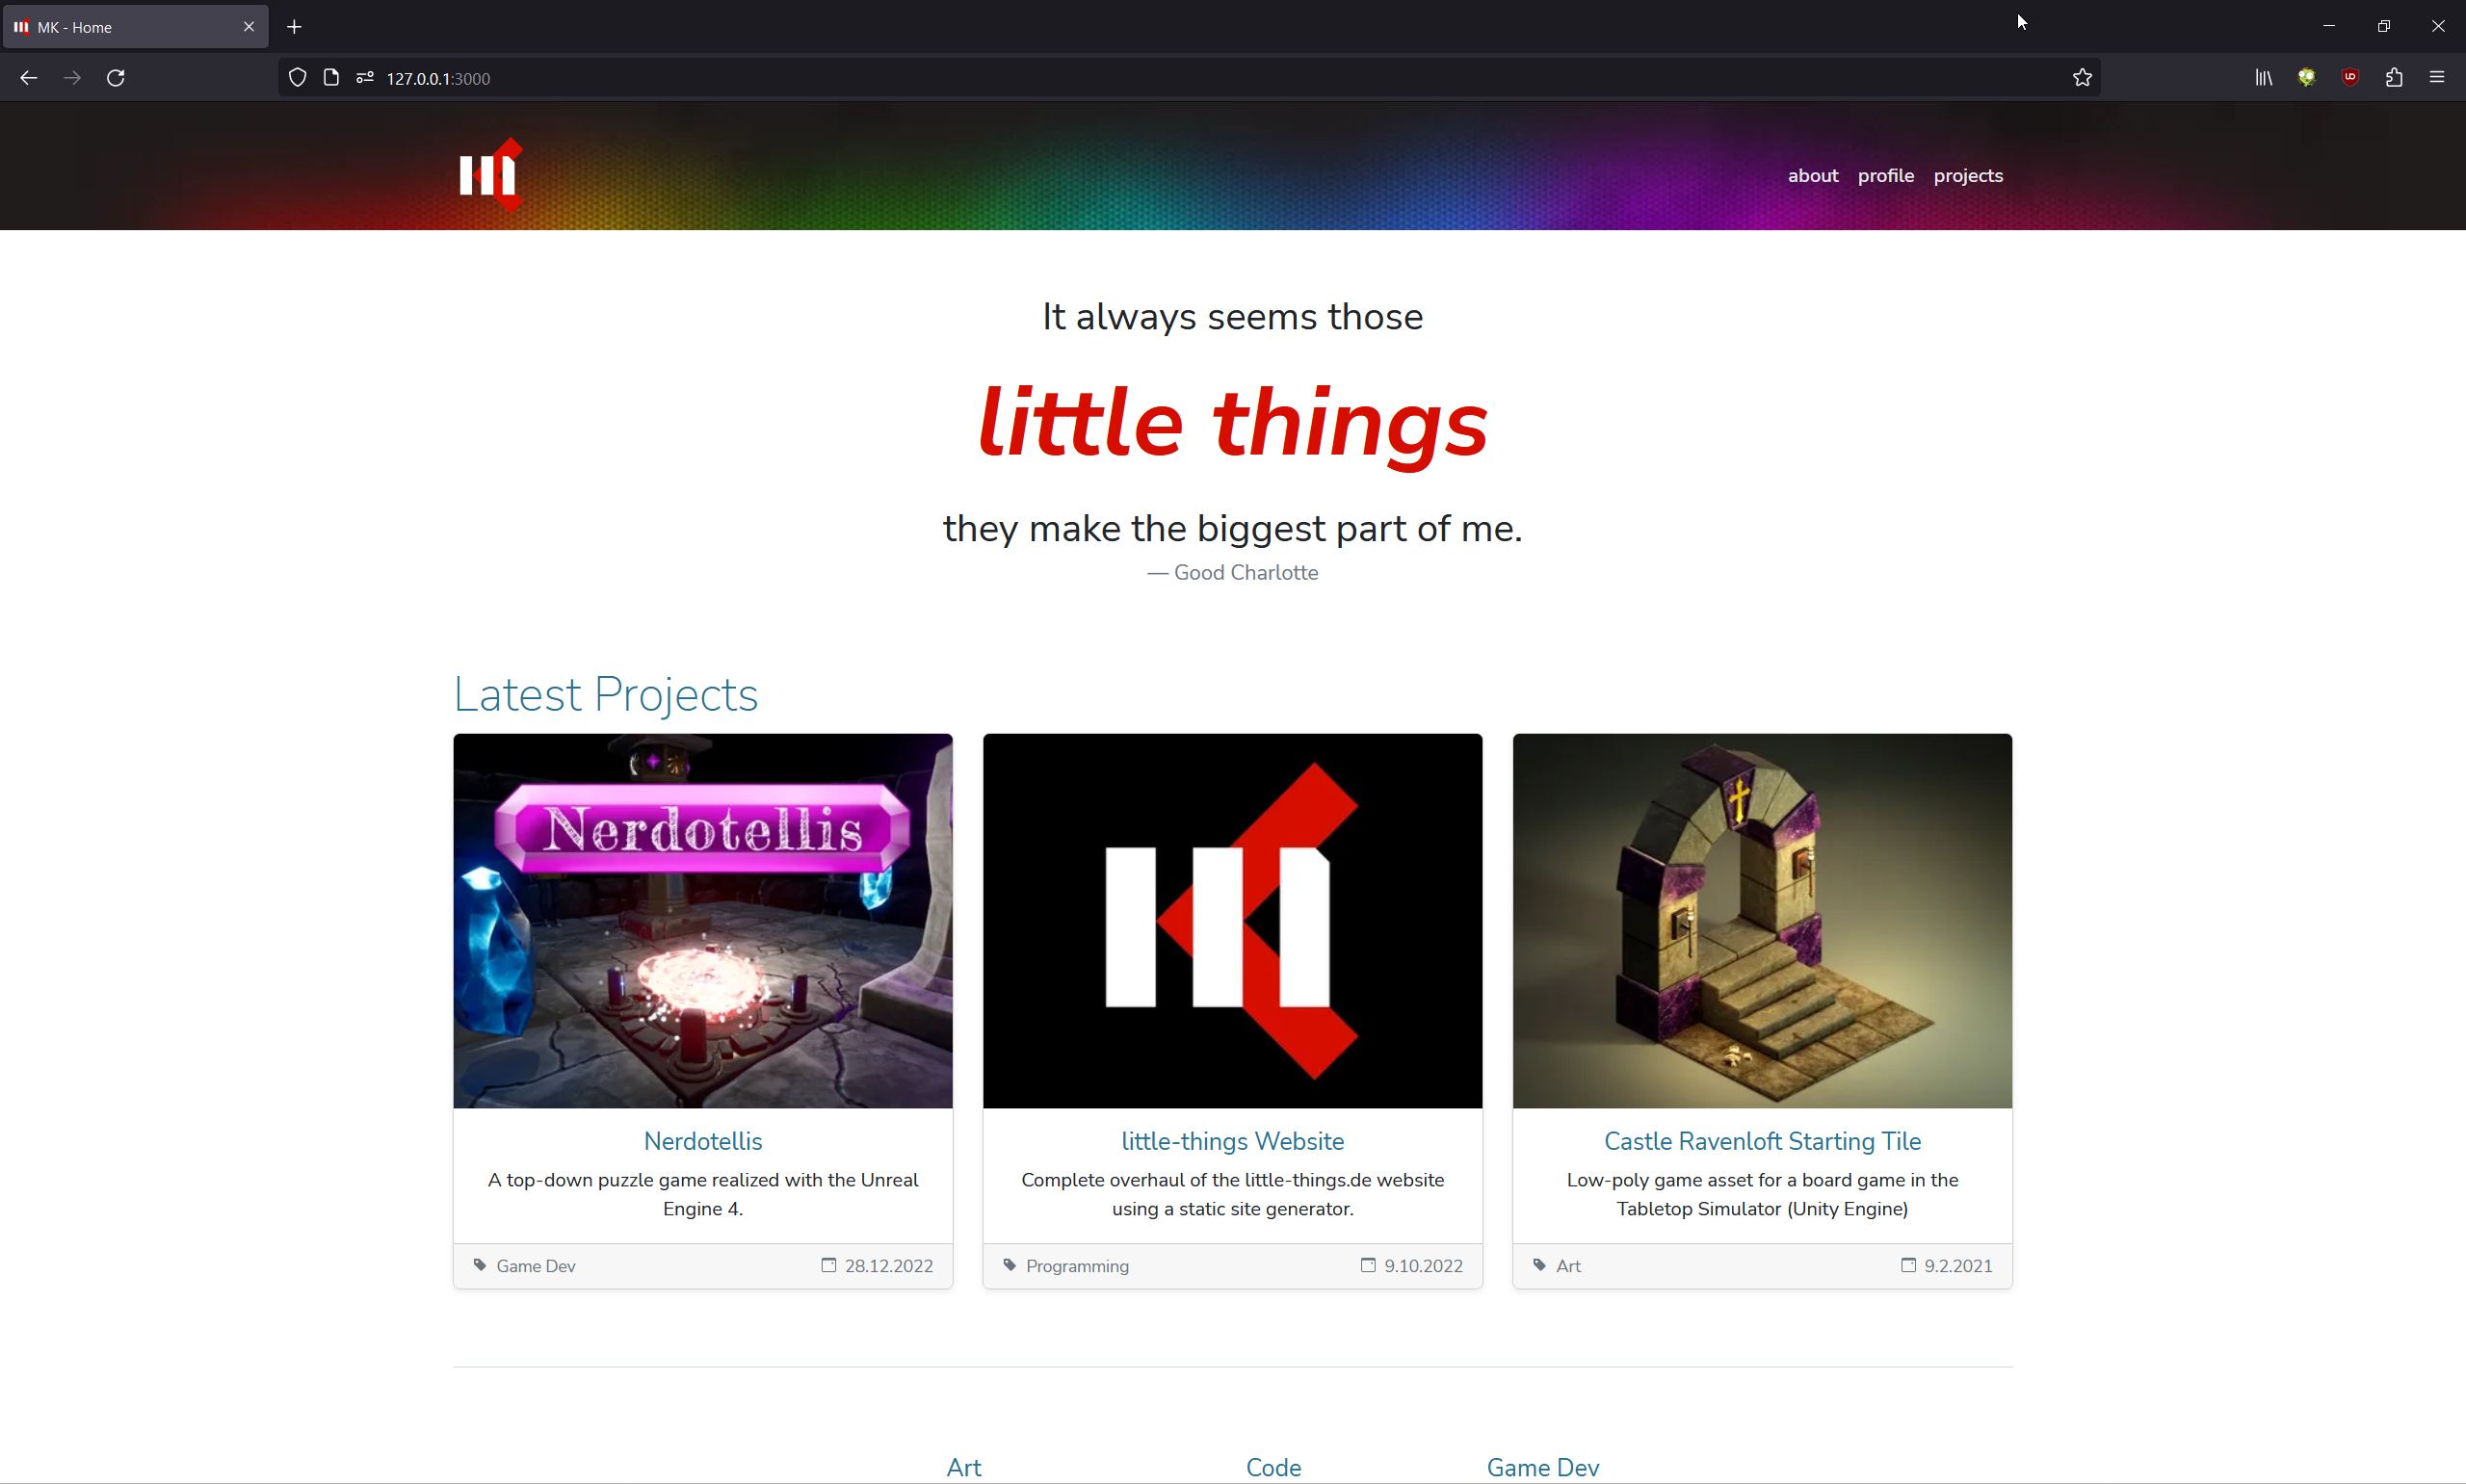Open a new tab with the plus button
Viewport: 2466px width, 1484px height.
pos(294,27)
